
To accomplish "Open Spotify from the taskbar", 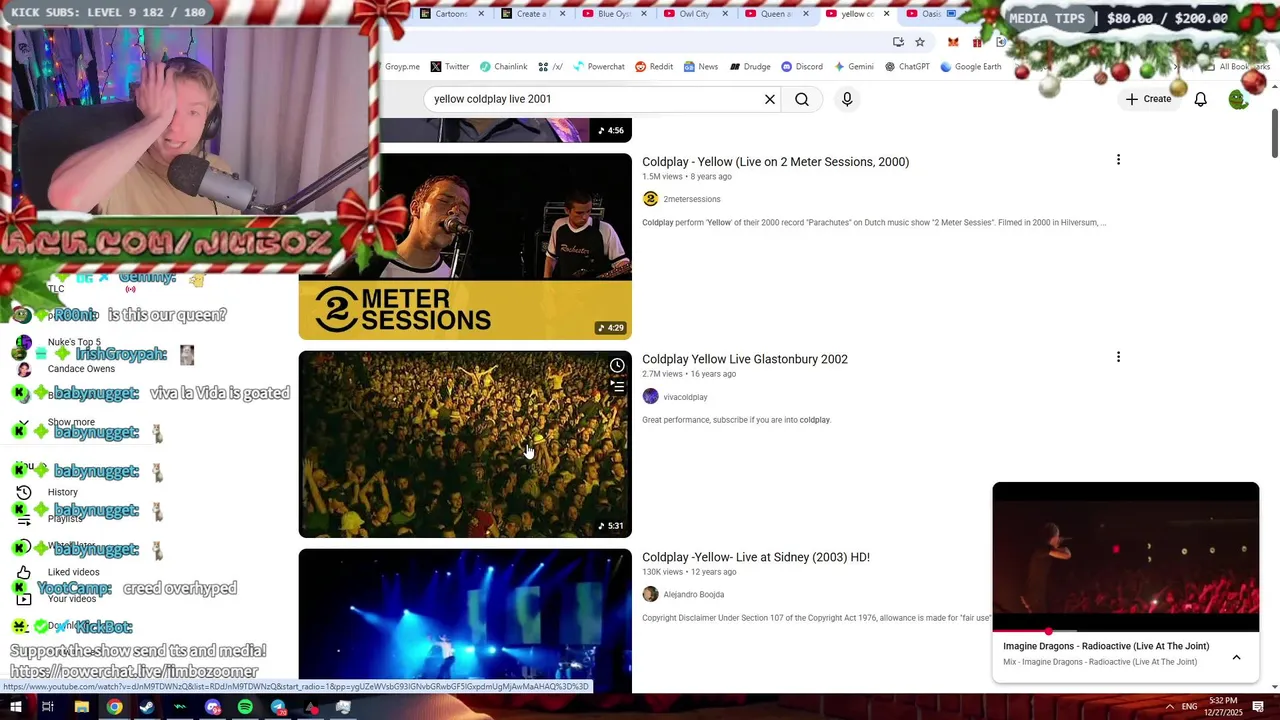I will [x=245, y=707].
